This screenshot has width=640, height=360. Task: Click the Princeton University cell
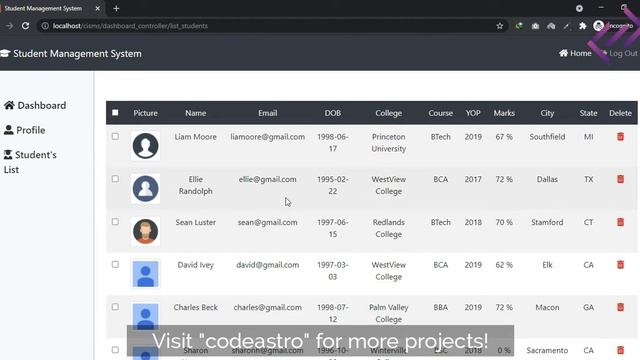click(x=389, y=143)
